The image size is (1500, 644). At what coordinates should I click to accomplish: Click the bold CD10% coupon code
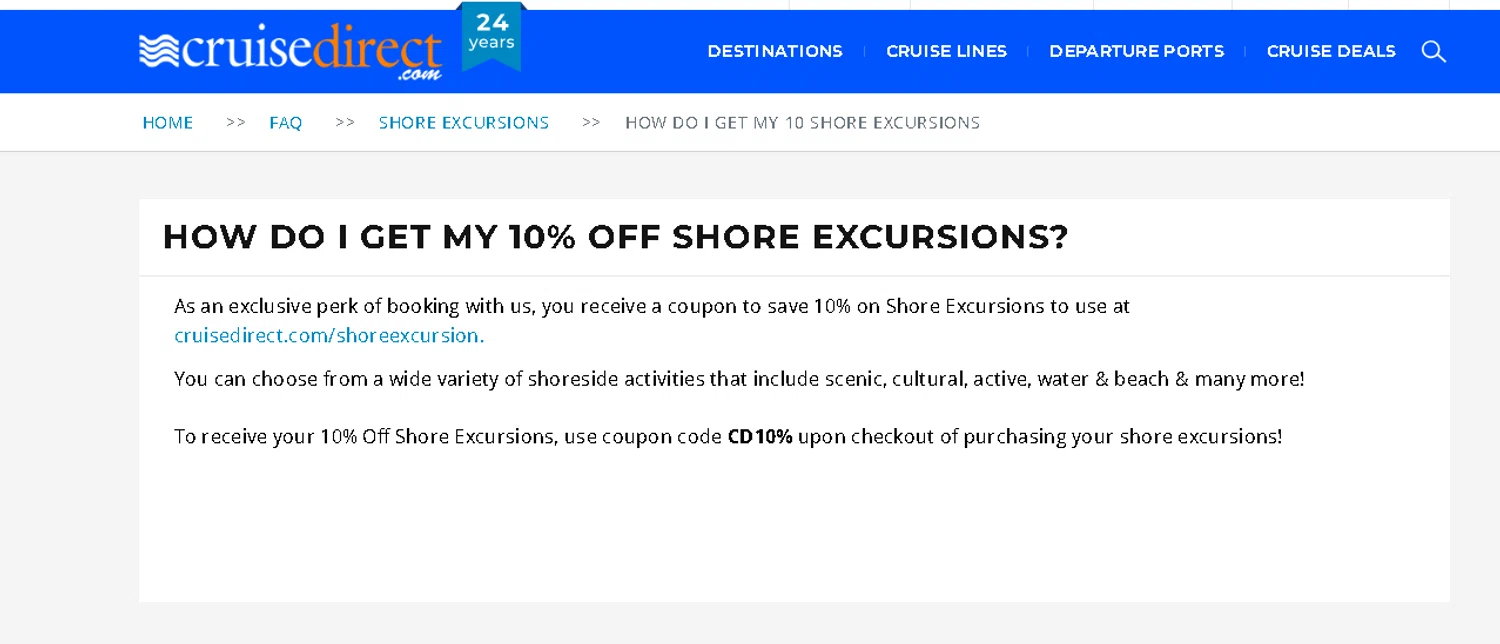coord(760,437)
